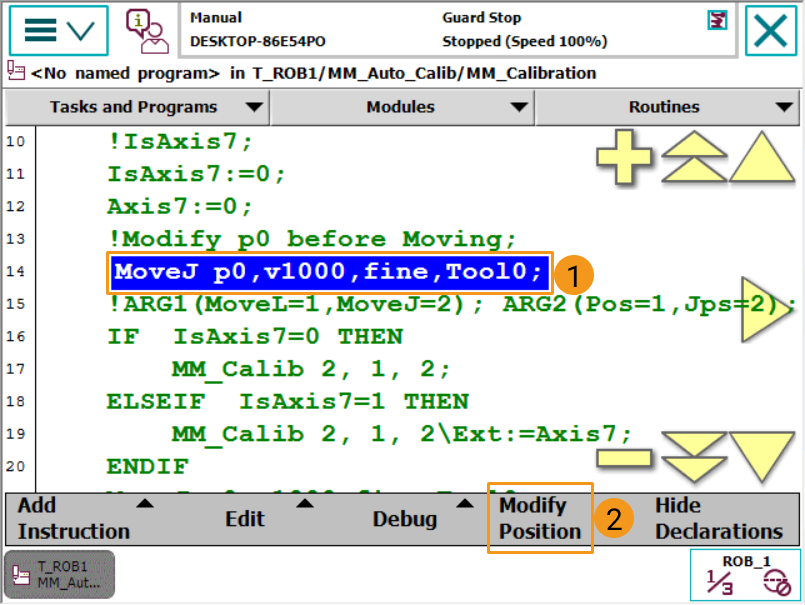Zoom out with the yellow minus icon
Screen dimensions: 805x605
[x=624, y=458]
